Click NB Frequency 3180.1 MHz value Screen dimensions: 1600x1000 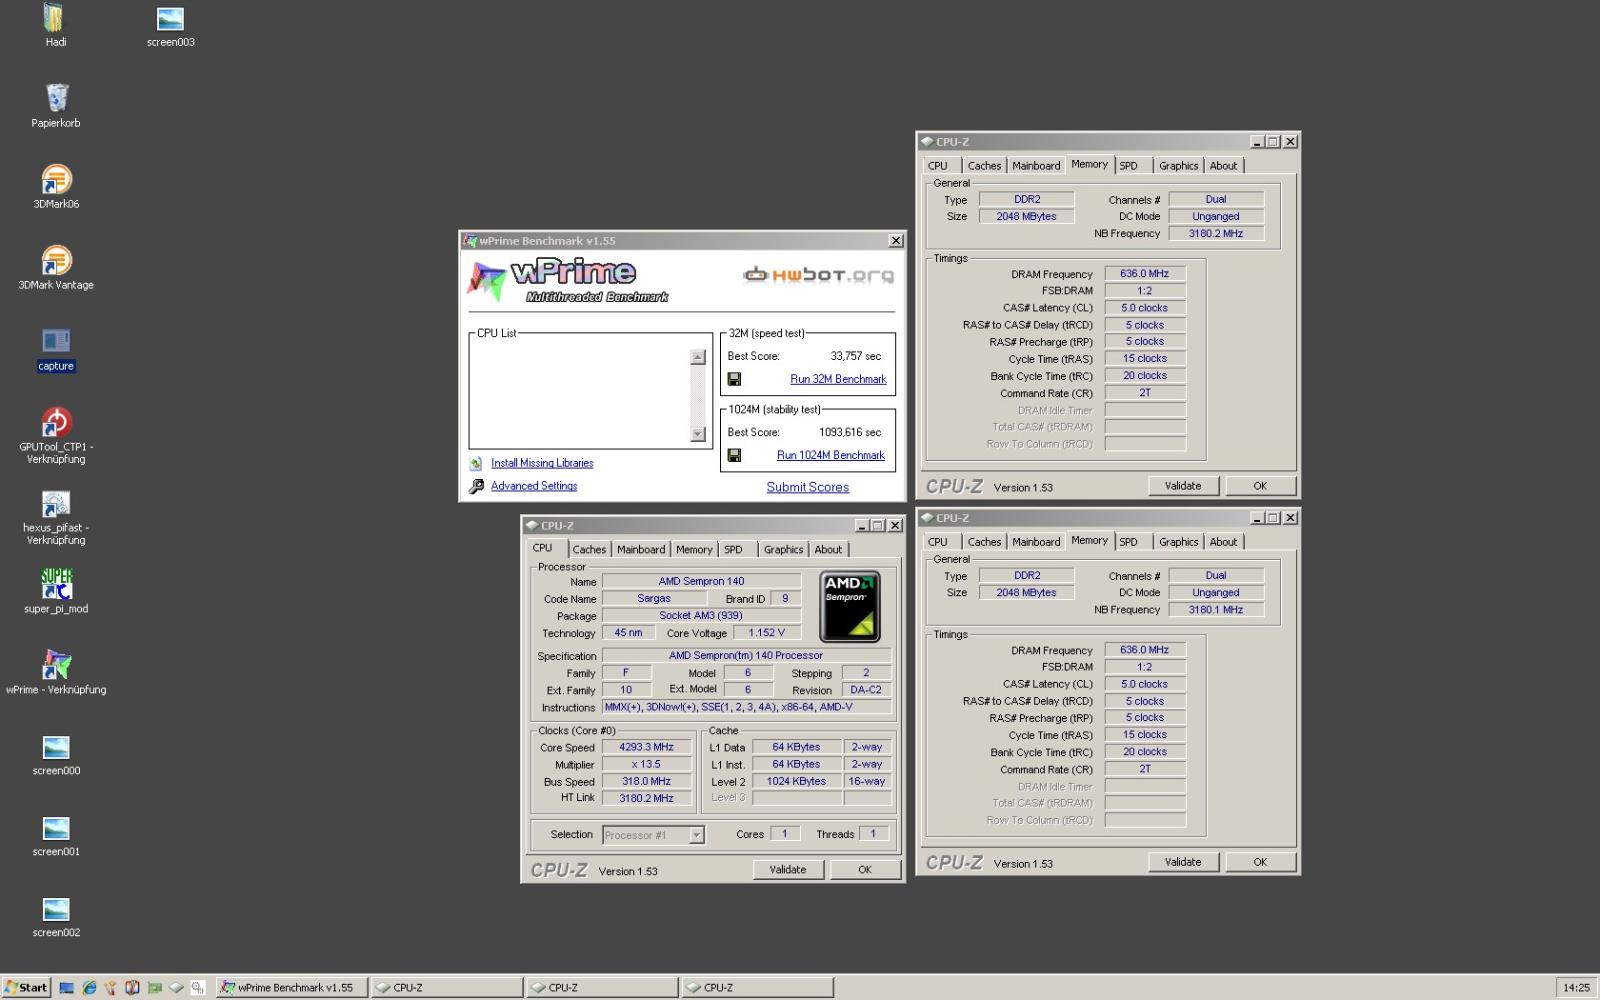[x=1216, y=609]
